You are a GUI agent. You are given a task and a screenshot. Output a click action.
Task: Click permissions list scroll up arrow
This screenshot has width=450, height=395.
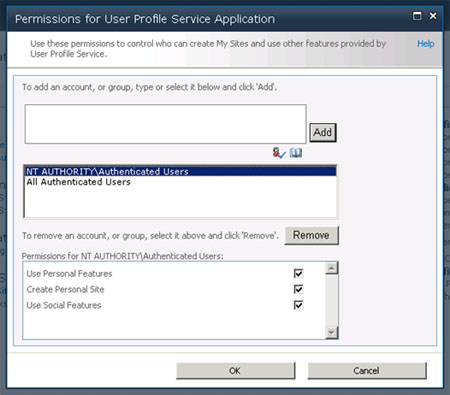pyautogui.click(x=331, y=268)
